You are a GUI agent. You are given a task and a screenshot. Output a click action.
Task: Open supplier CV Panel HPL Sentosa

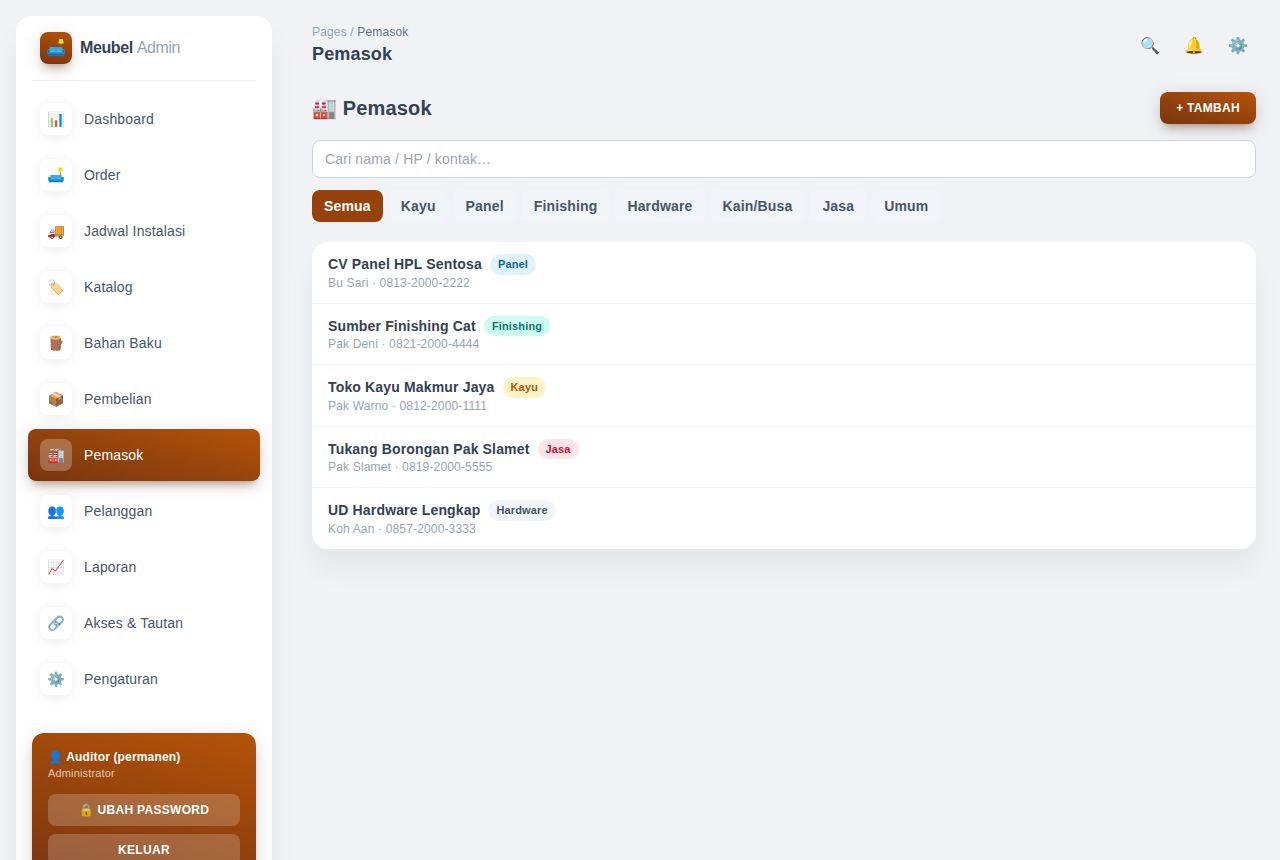(x=784, y=273)
